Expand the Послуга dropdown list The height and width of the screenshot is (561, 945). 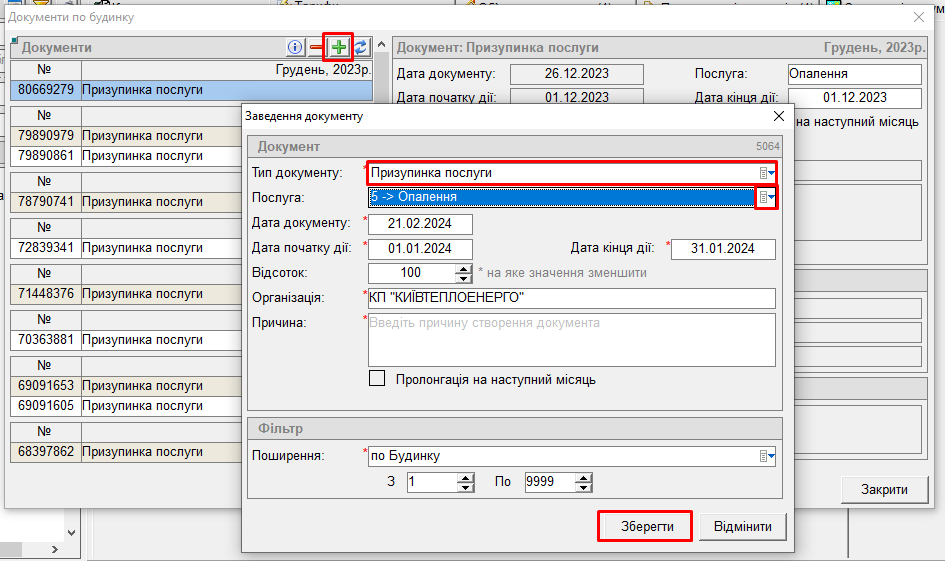click(x=766, y=198)
